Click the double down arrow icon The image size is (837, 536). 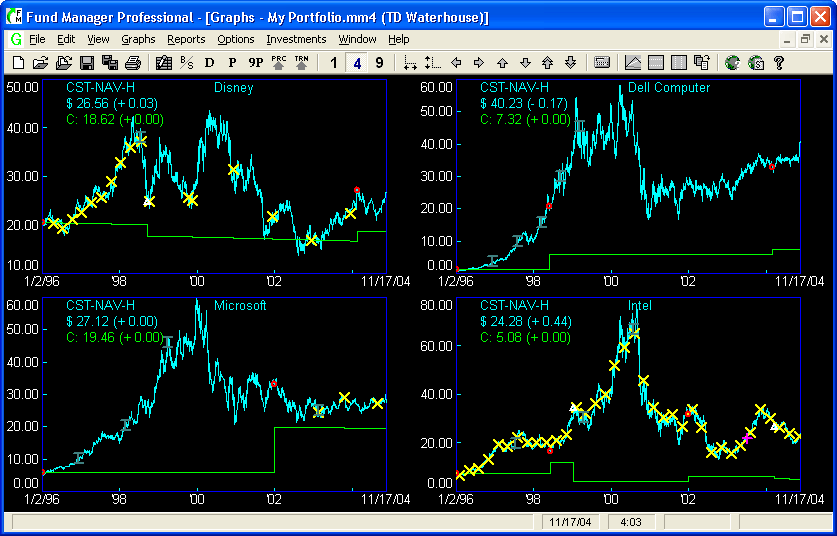571,63
